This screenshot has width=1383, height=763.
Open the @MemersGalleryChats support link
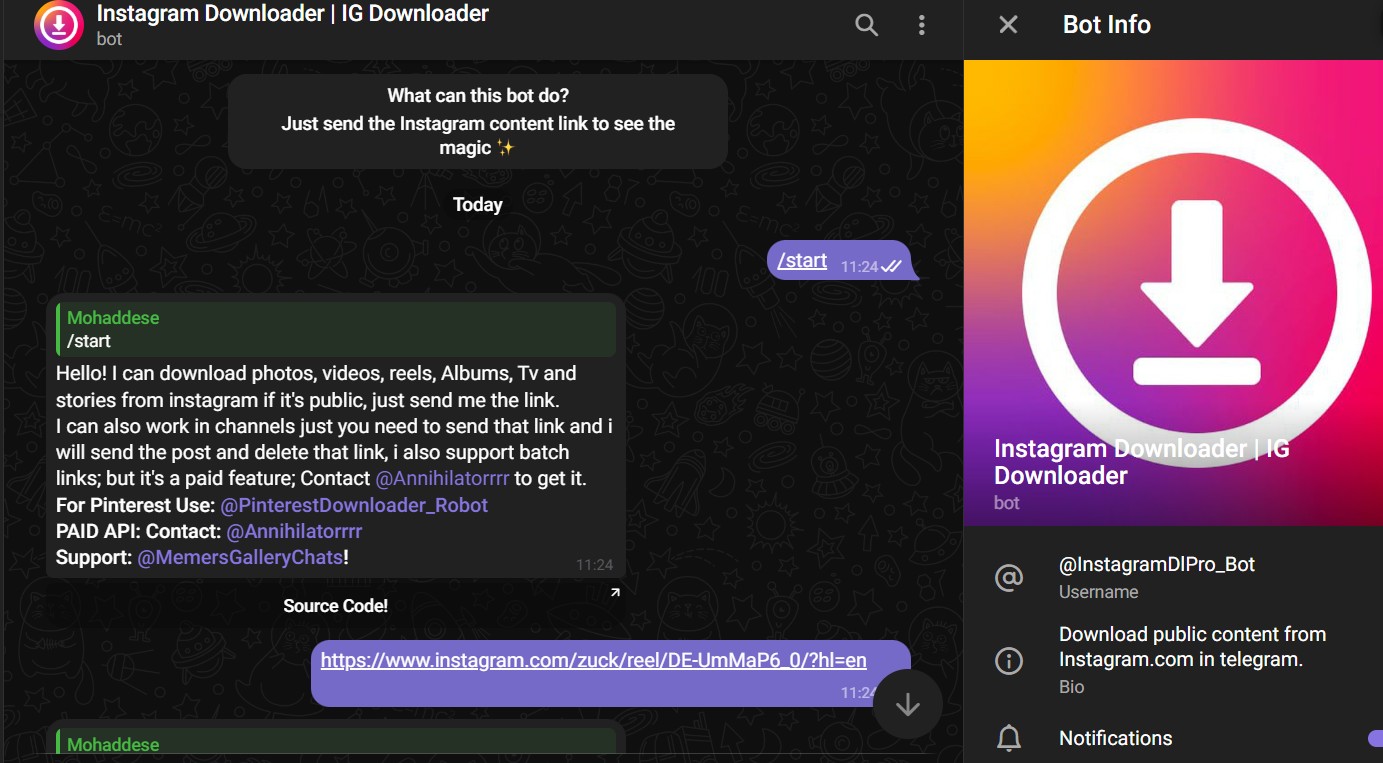[x=240, y=557]
